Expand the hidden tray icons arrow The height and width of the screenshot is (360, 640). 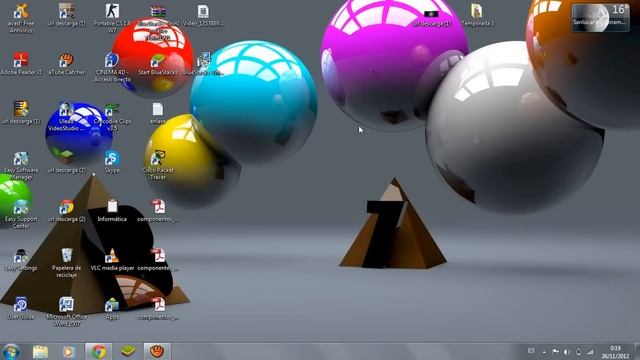[x=544, y=351]
